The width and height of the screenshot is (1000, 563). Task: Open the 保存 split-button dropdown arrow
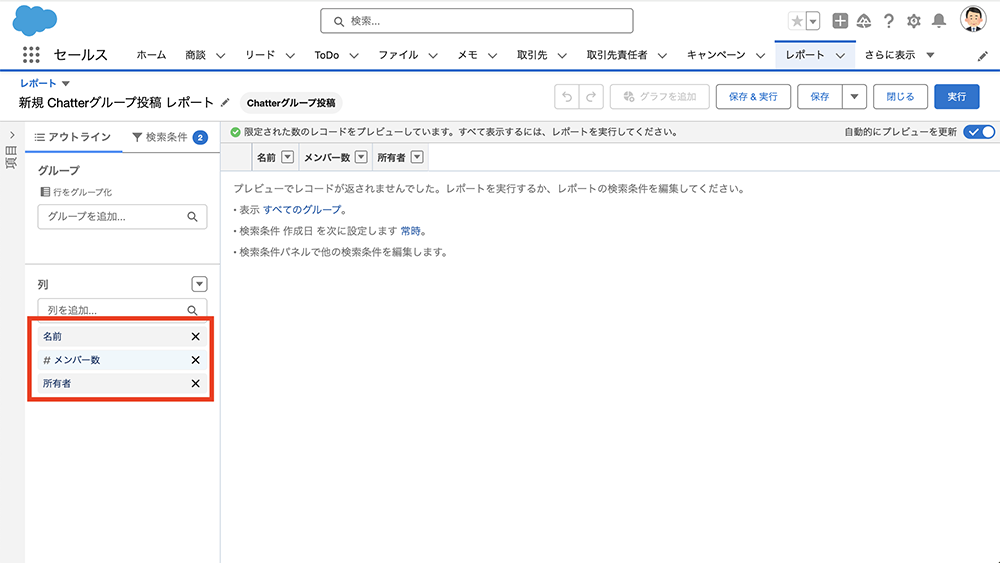coord(854,97)
